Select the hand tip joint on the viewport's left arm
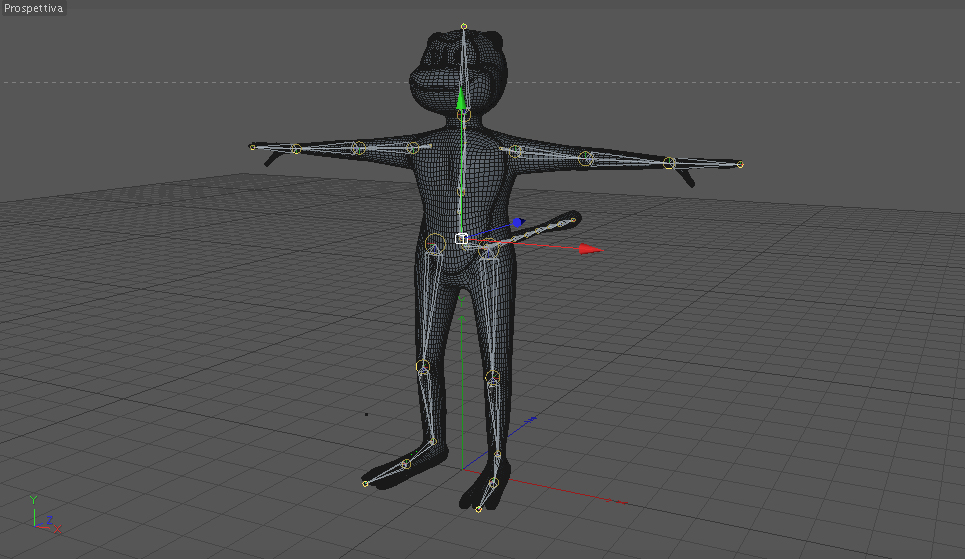The image size is (965, 559). click(252, 147)
